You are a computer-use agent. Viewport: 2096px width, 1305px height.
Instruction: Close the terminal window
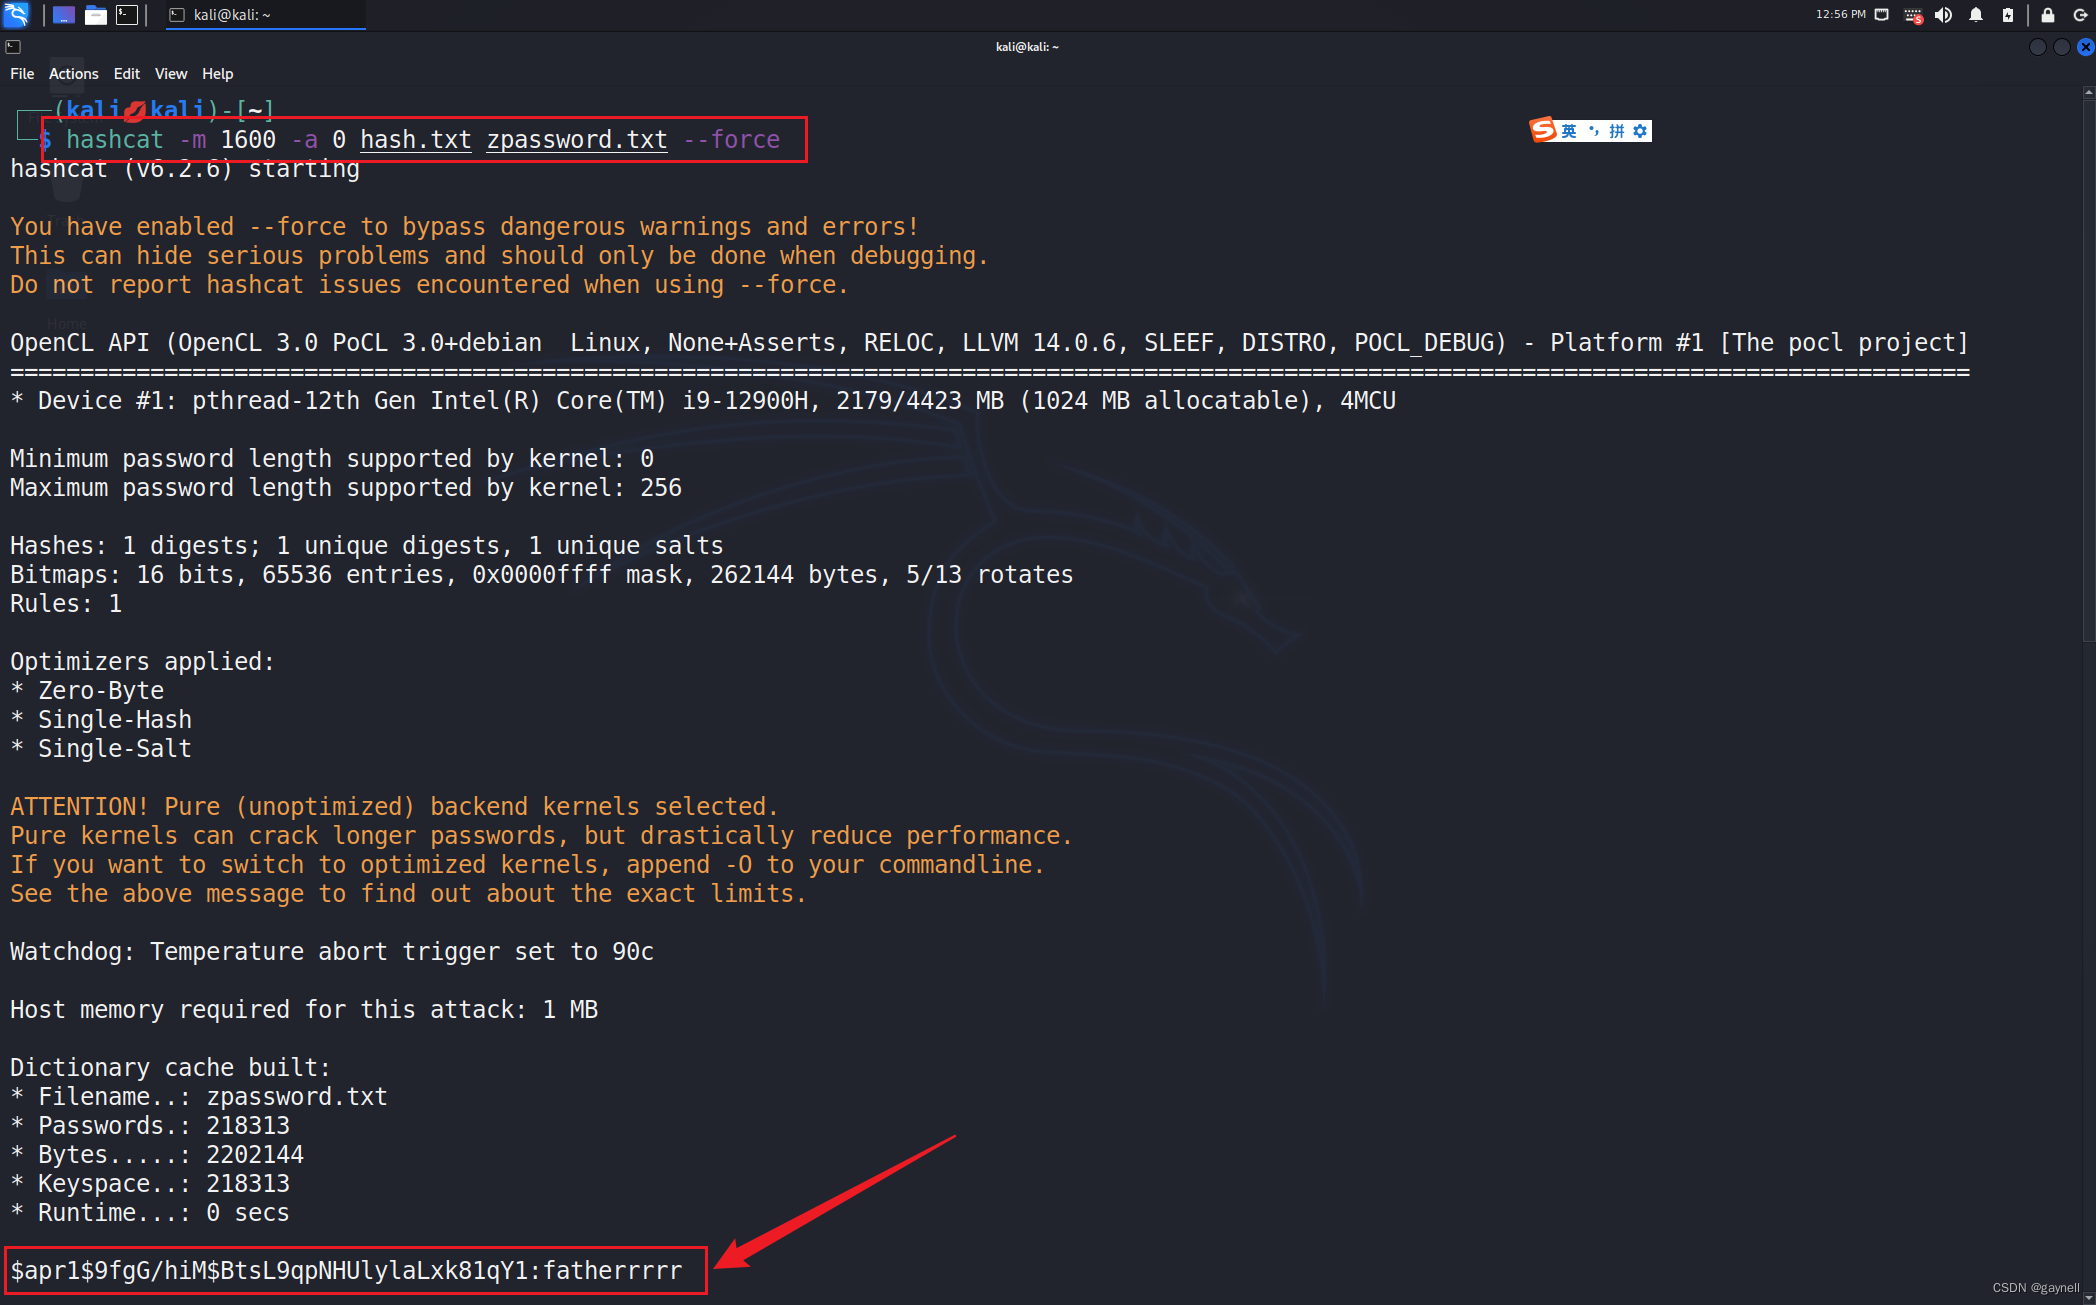2085,47
